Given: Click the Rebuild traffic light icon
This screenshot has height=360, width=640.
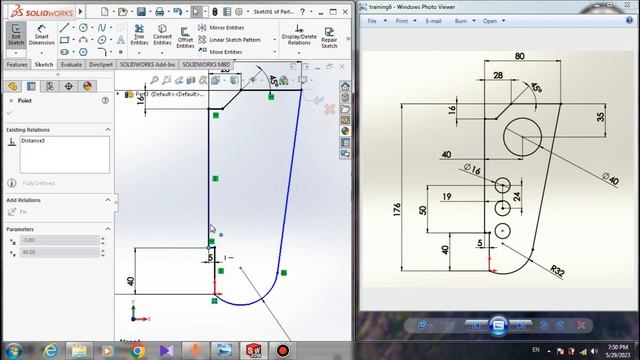Looking at the screenshot, I should pyautogui.click(x=215, y=12).
